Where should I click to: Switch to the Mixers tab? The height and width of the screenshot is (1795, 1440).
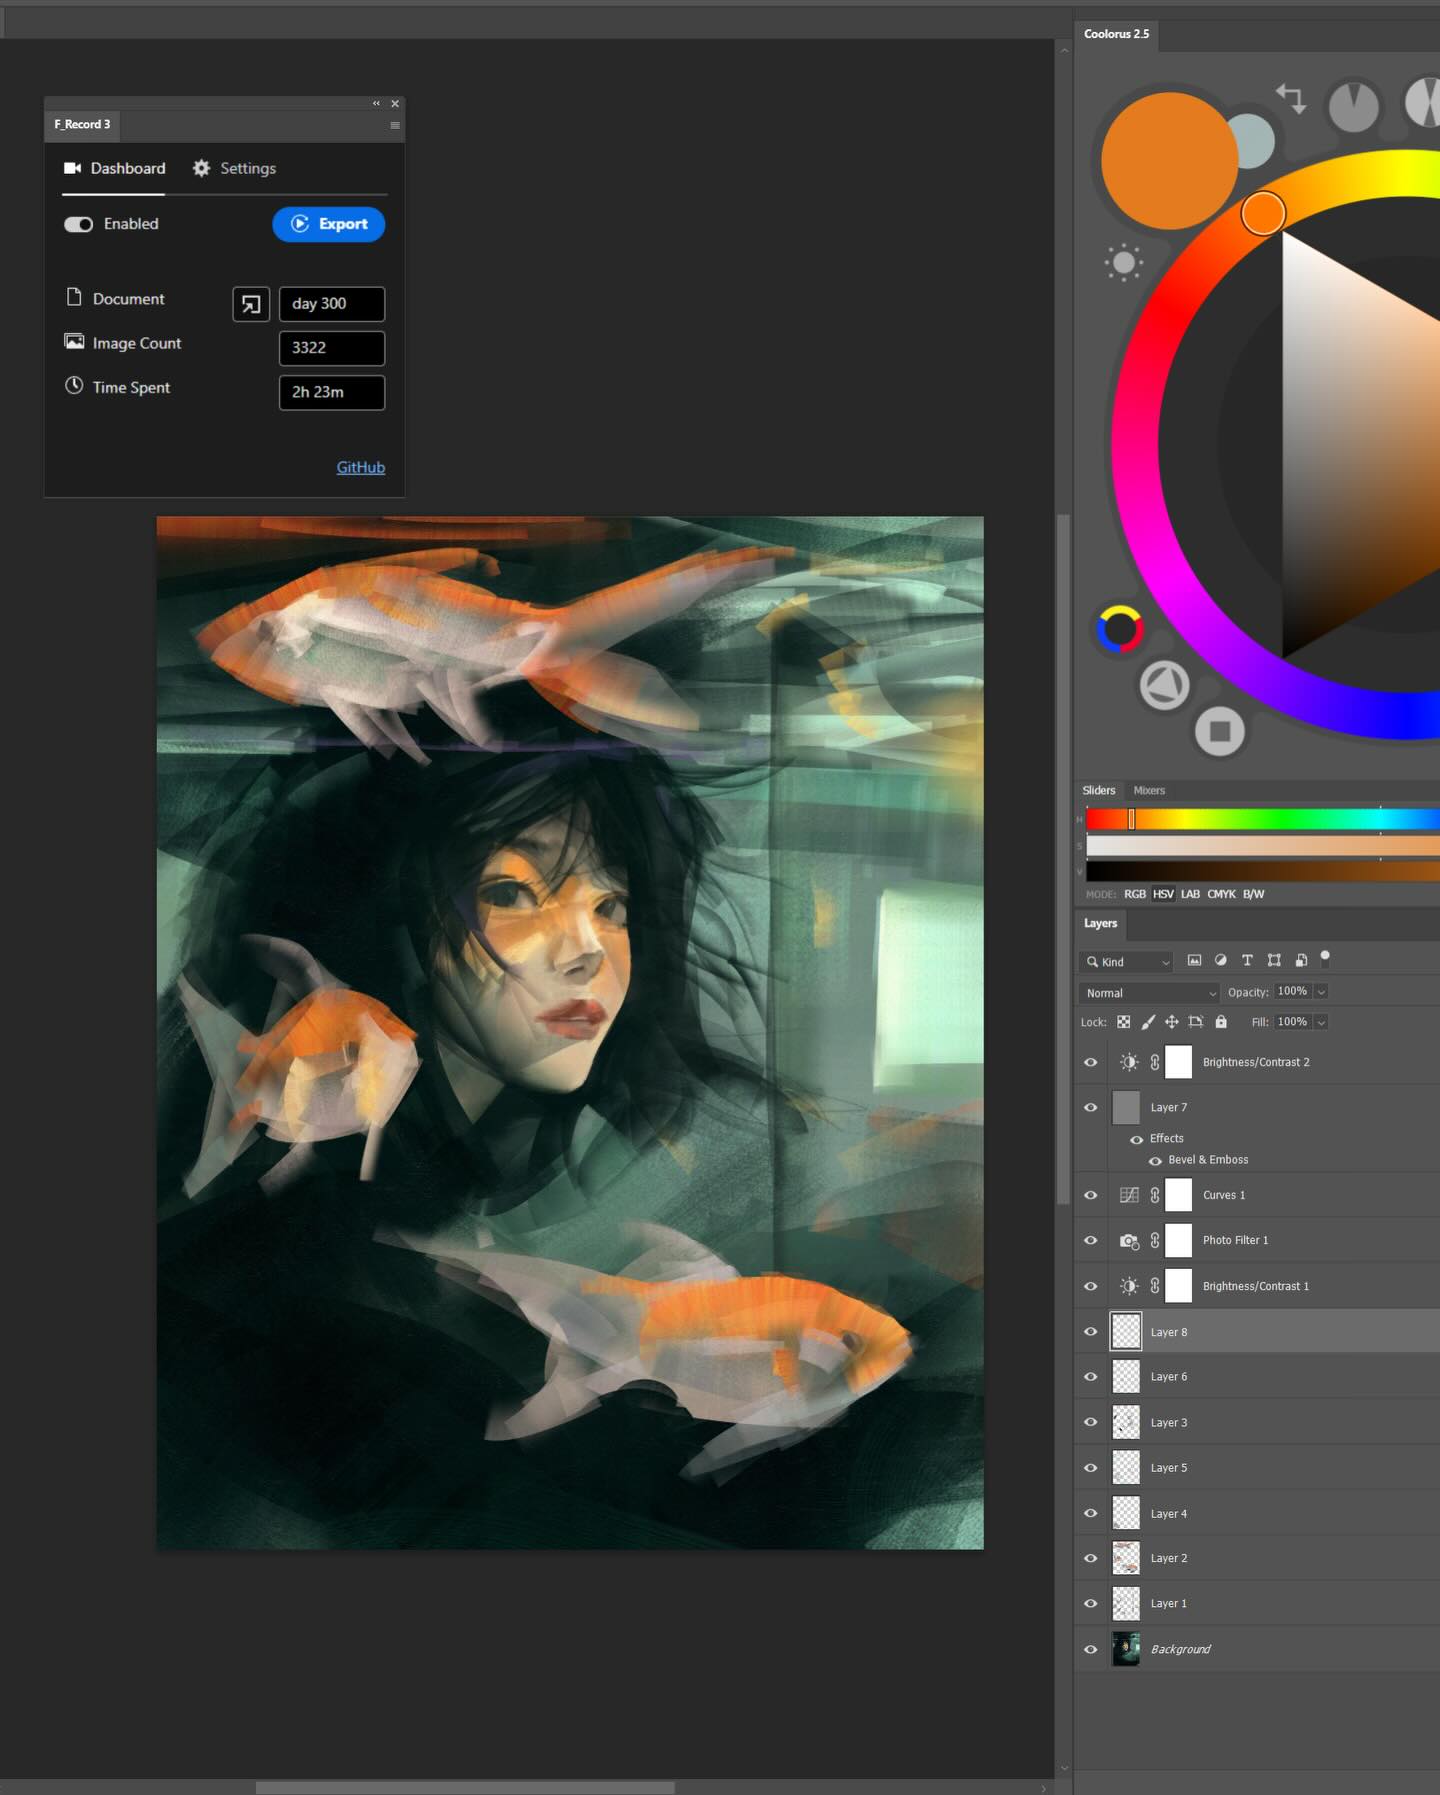[1149, 790]
